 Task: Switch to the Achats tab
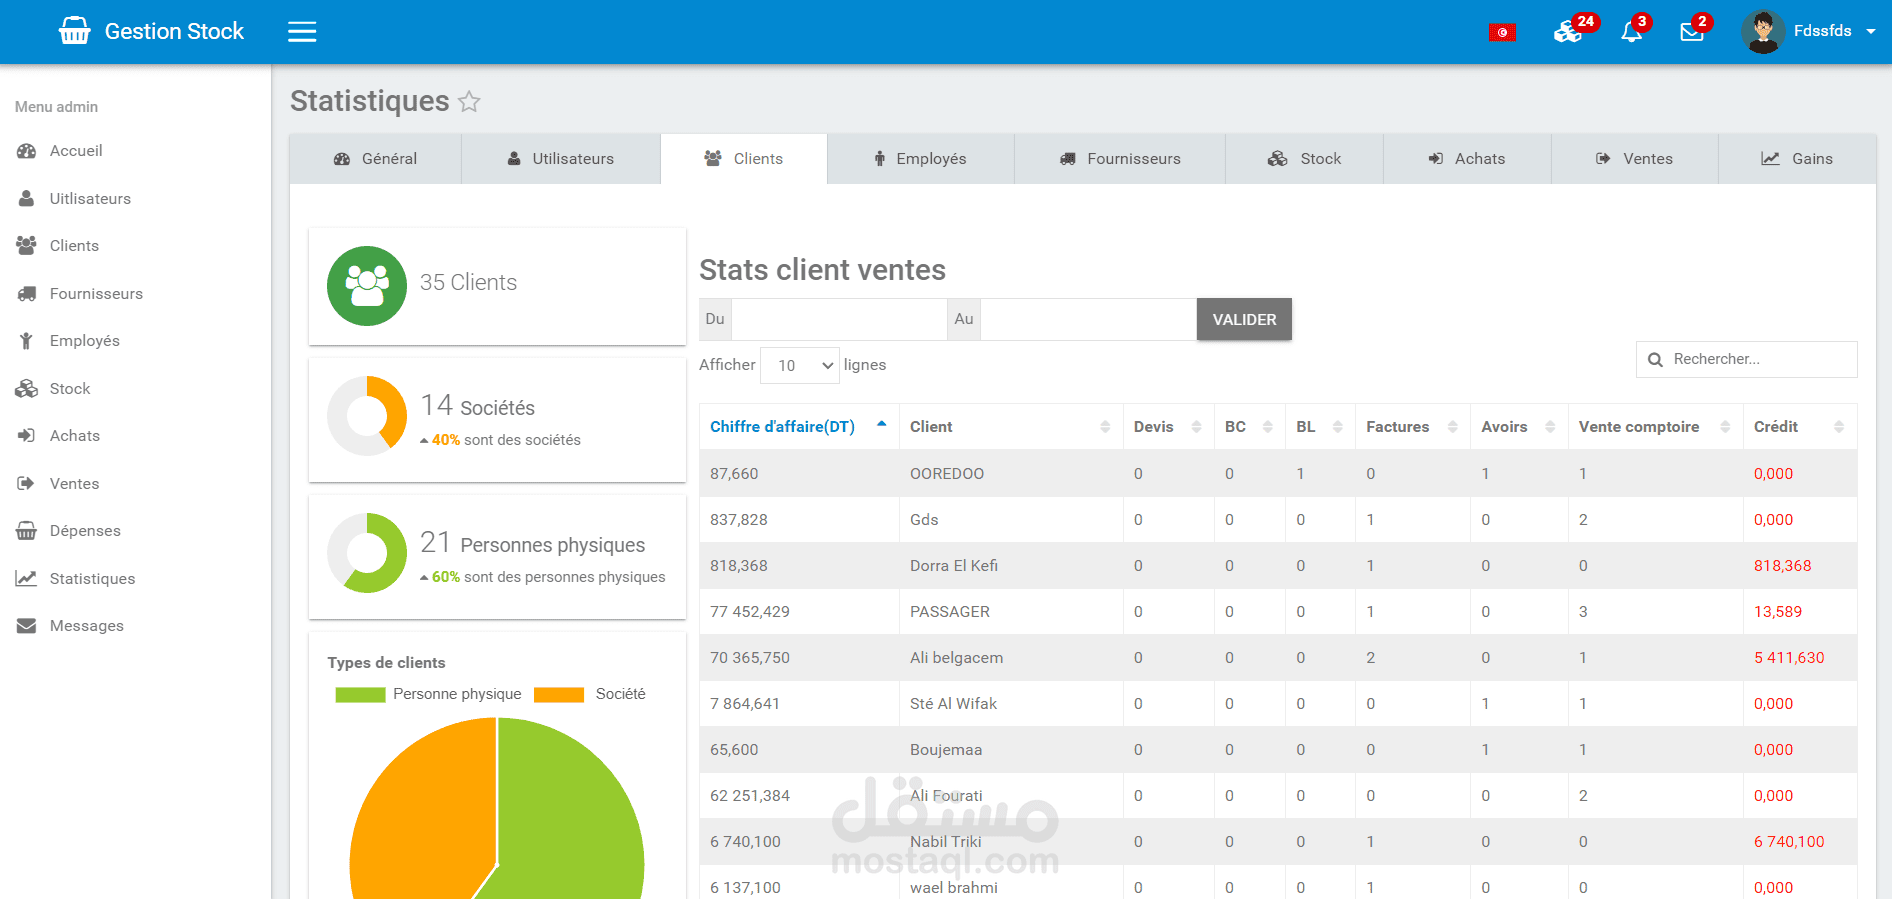pos(1467,159)
